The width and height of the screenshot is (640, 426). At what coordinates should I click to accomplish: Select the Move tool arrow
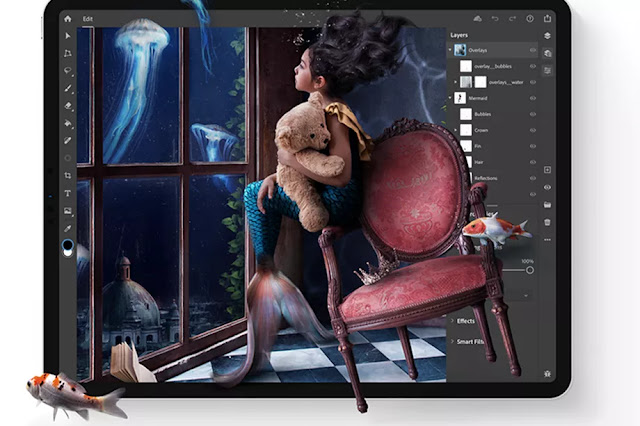point(68,36)
